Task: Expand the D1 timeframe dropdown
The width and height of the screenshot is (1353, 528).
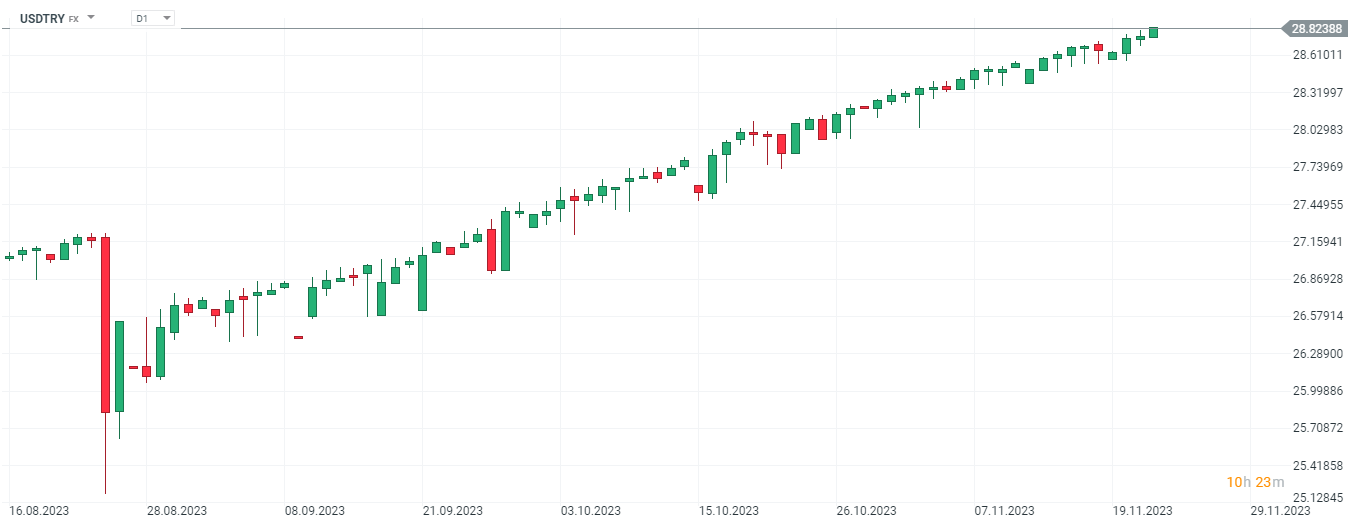Action: click(x=165, y=18)
